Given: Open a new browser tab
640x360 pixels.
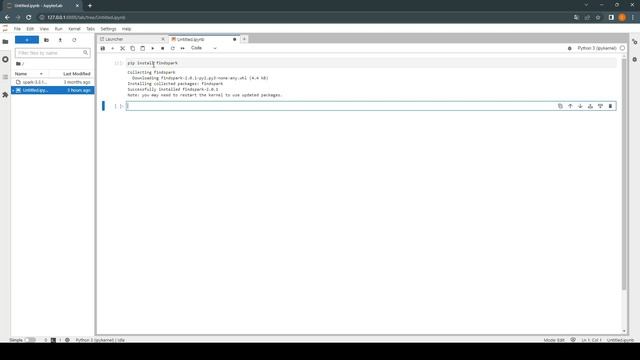Looking at the screenshot, I should (x=90, y=6).
